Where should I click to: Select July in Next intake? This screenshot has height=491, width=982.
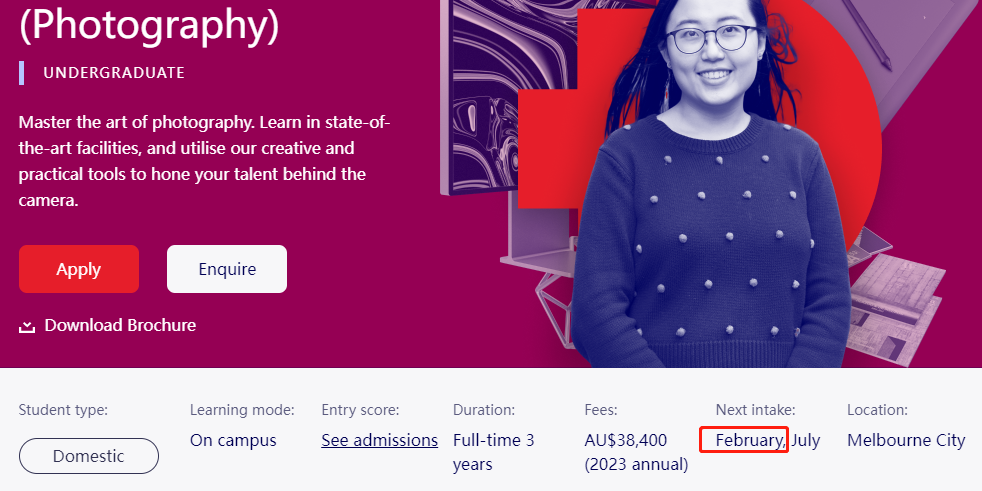pos(806,440)
